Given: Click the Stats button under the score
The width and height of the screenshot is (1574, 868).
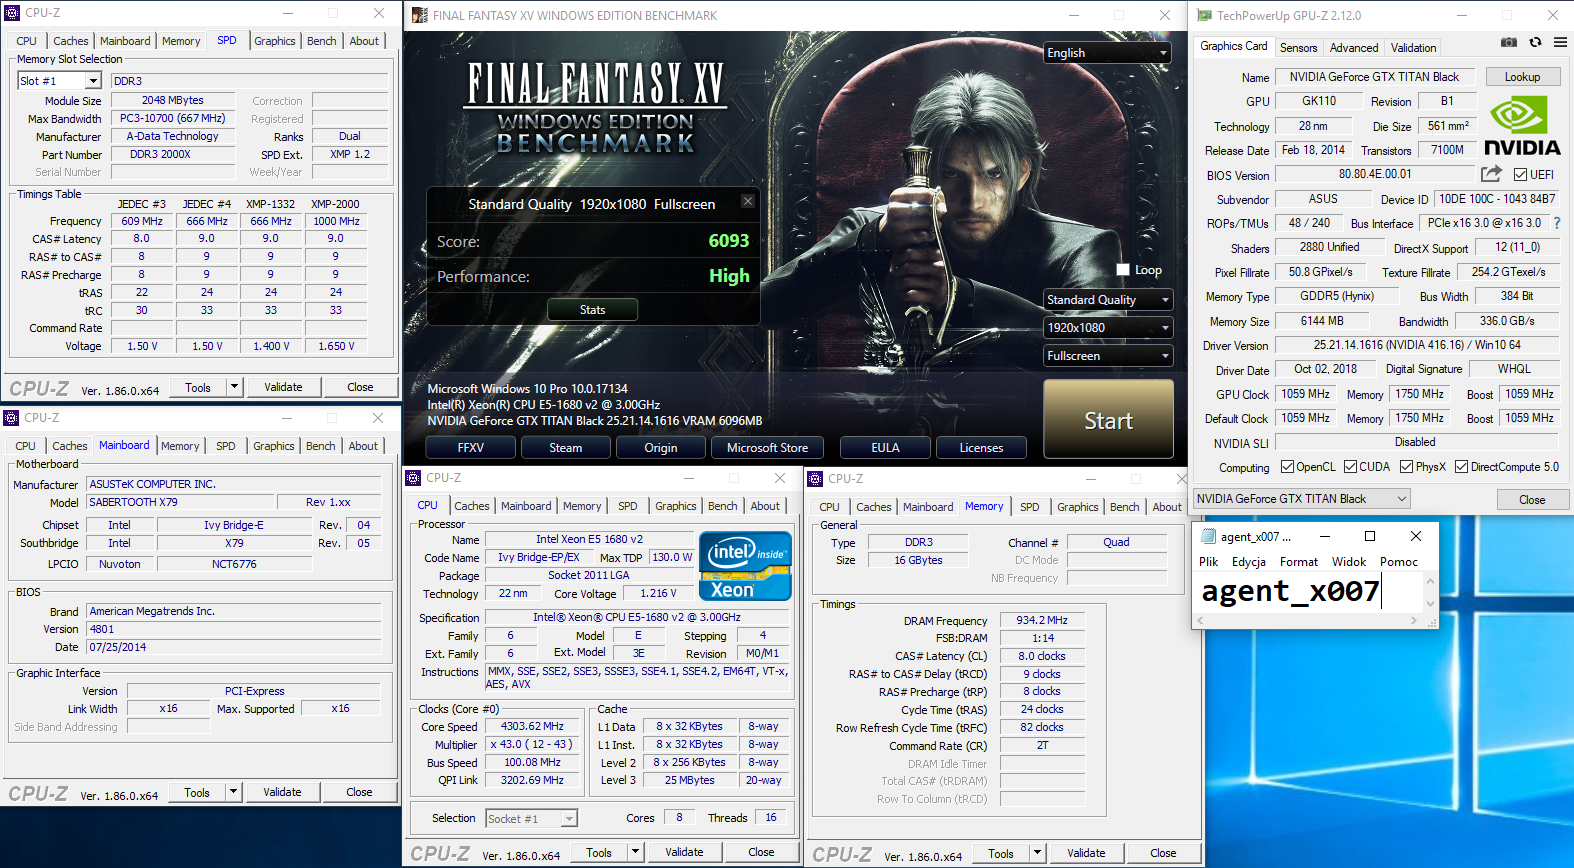Looking at the screenshot, I should (592, 310).
